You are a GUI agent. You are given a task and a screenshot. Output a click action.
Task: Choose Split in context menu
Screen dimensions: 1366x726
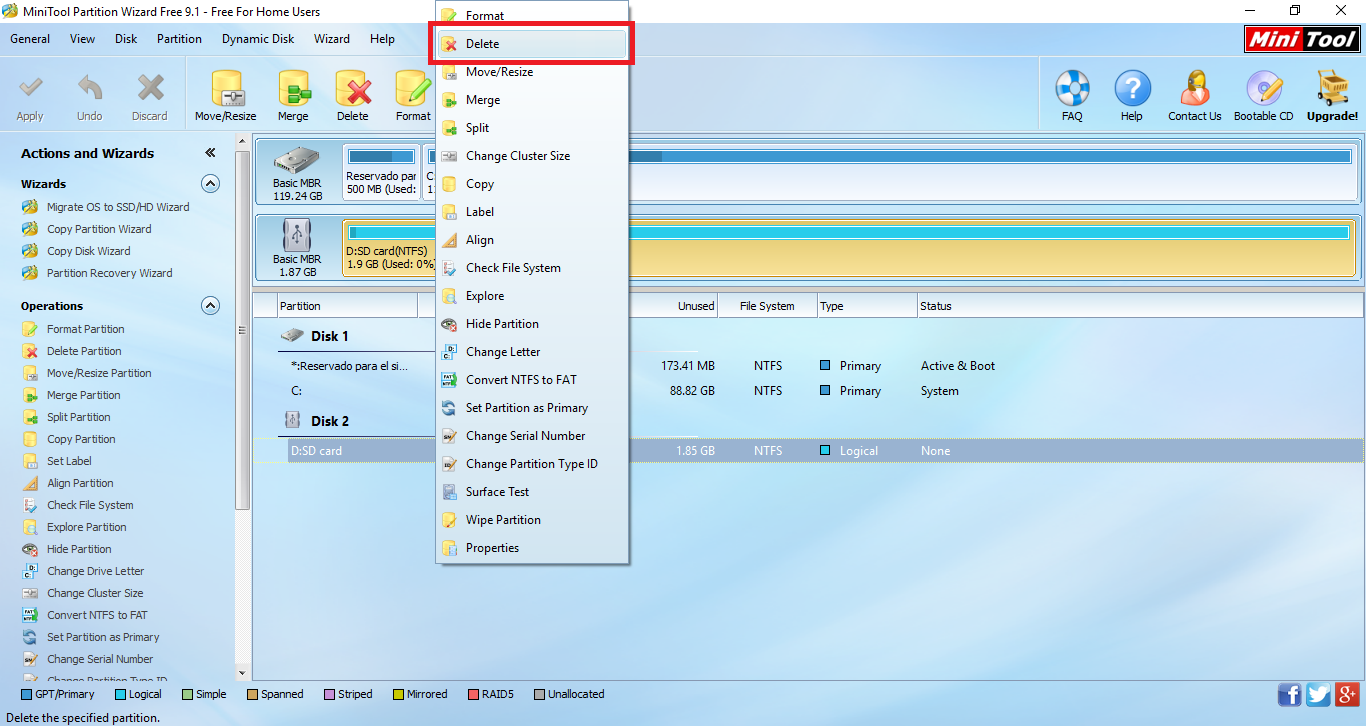tap(532, 128)
